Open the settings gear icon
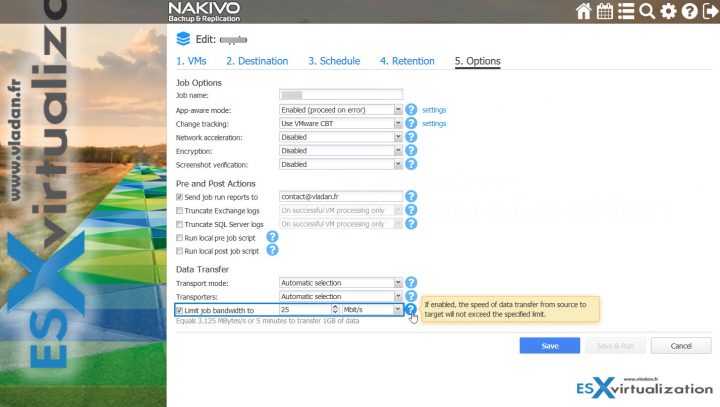Screen dimensions: 720x407 pyautogui.click(x=668, y=12)
